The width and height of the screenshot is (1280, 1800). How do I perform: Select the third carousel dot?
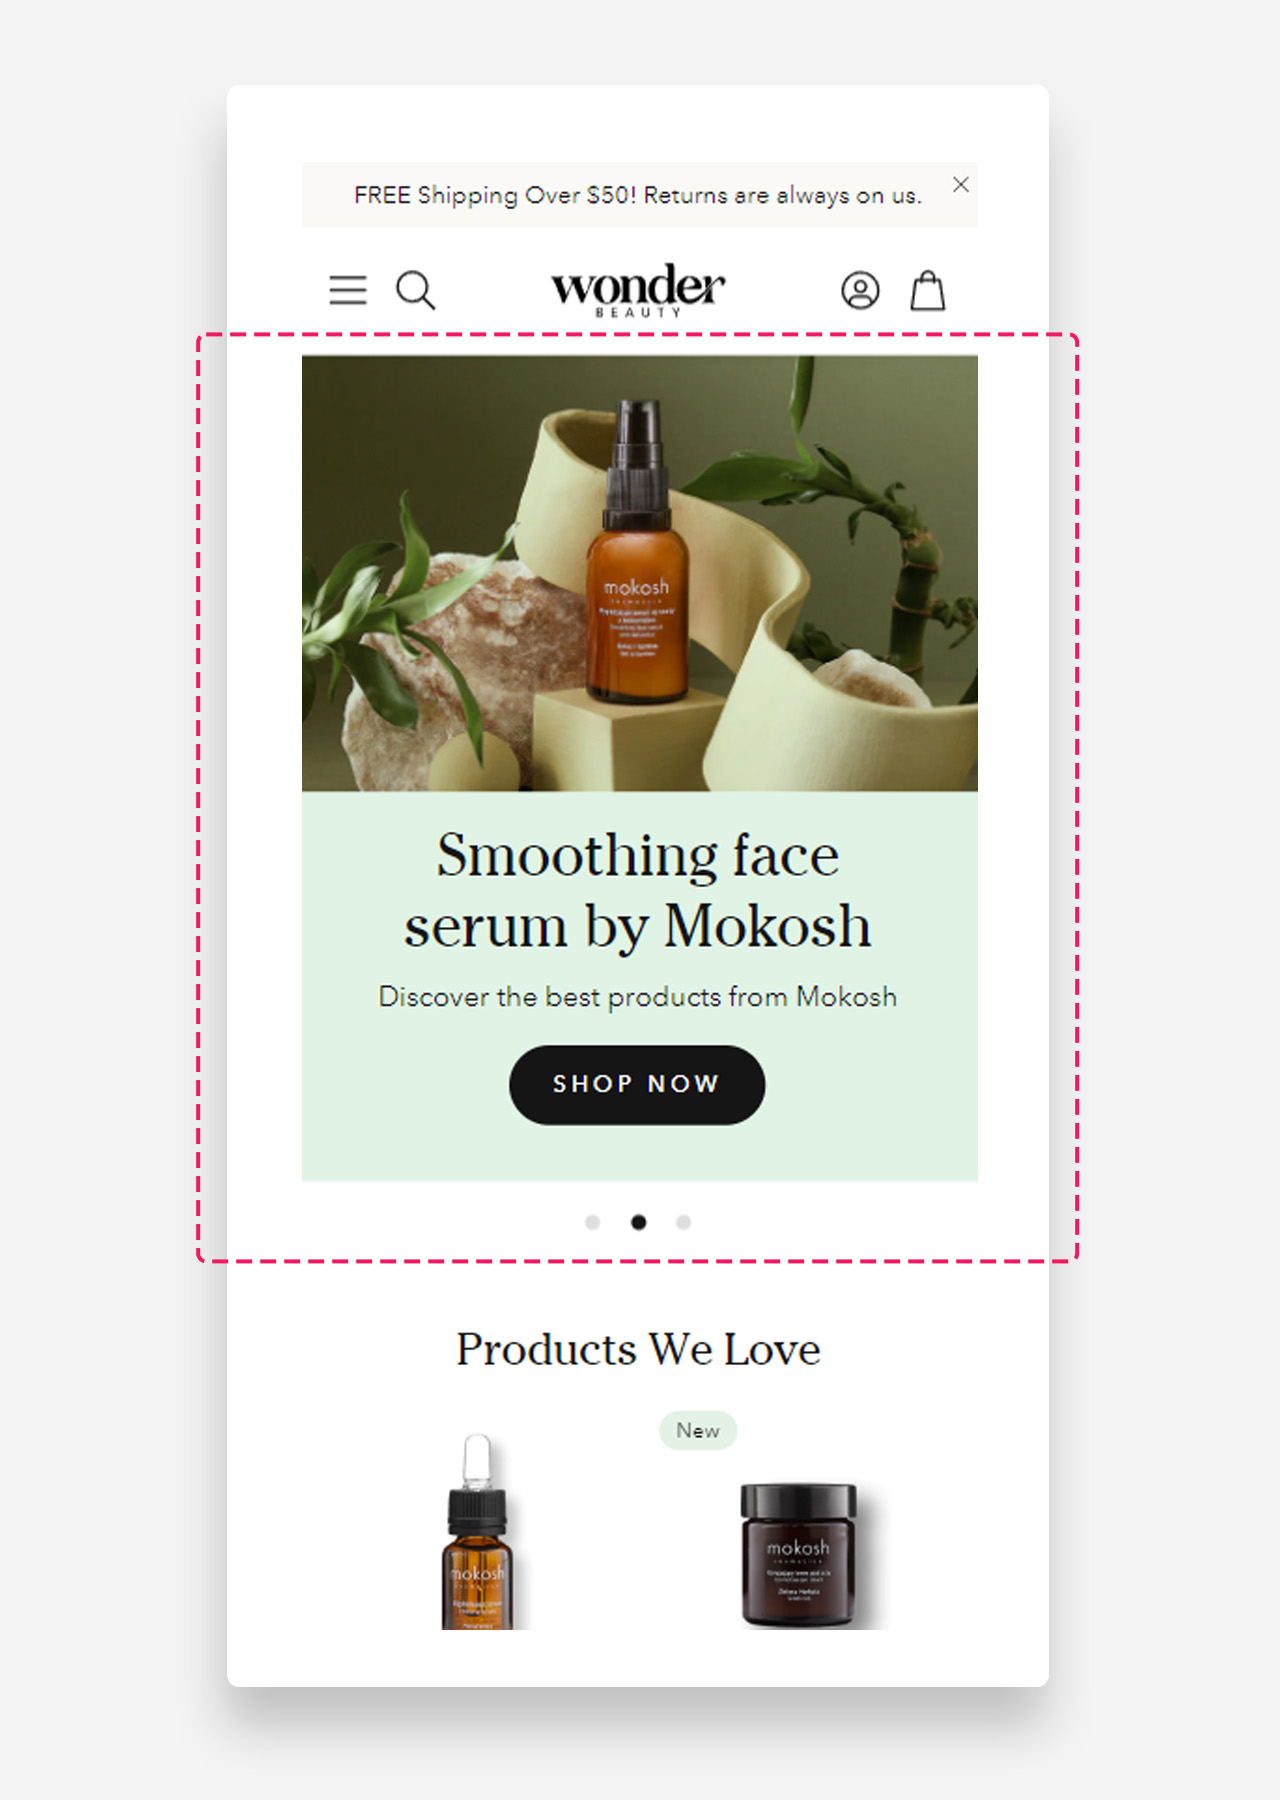pos(683,1222)
